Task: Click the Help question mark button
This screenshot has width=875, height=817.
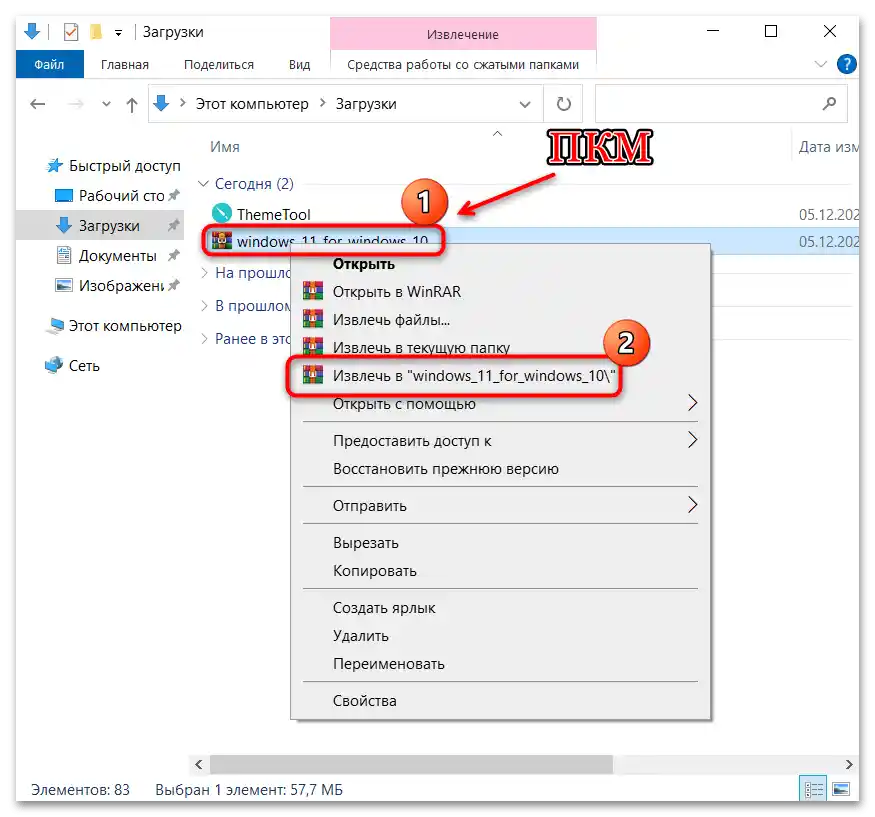Action: (846, 63)
